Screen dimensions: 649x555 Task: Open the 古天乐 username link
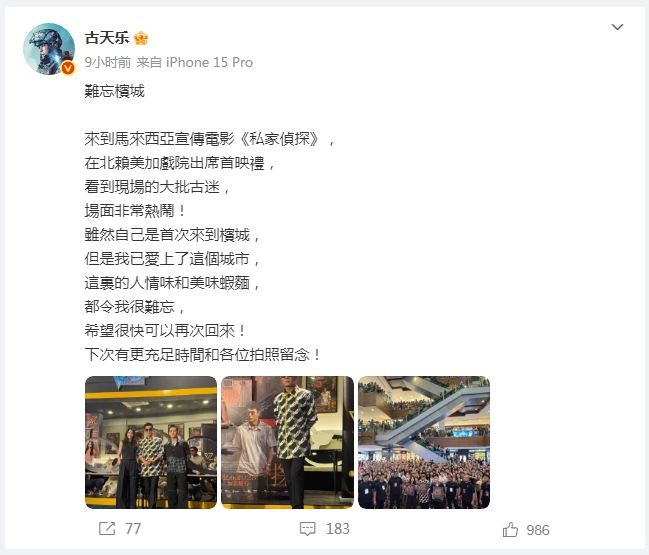tap(107, 38)
